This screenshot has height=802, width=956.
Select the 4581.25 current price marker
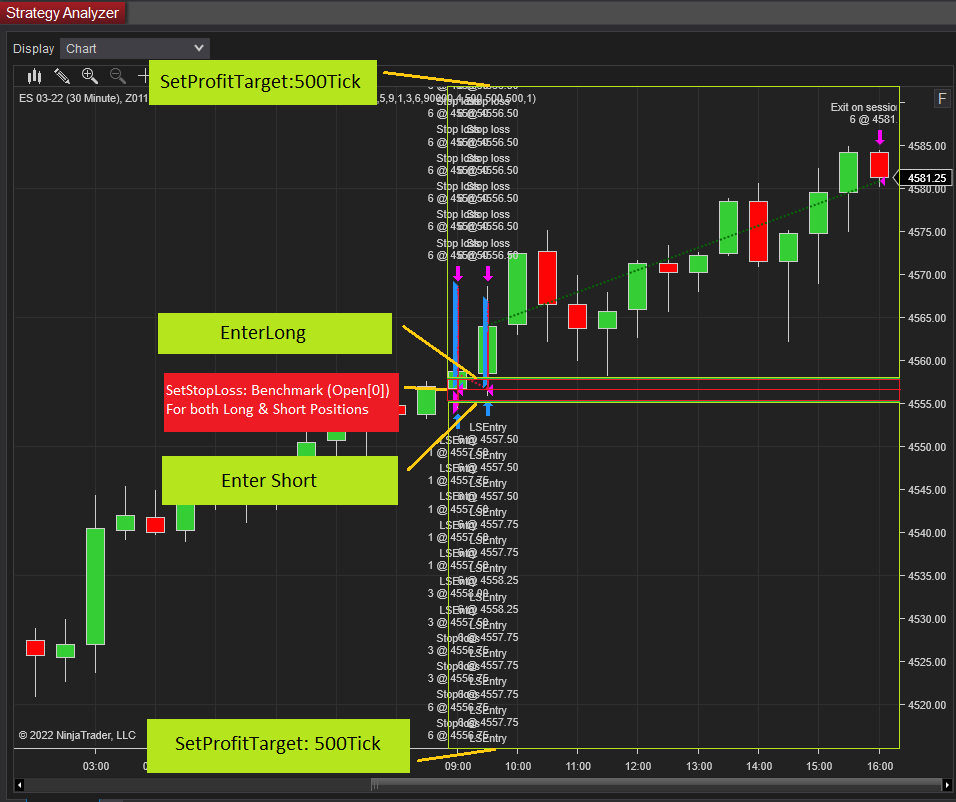[x=924, y=178]
